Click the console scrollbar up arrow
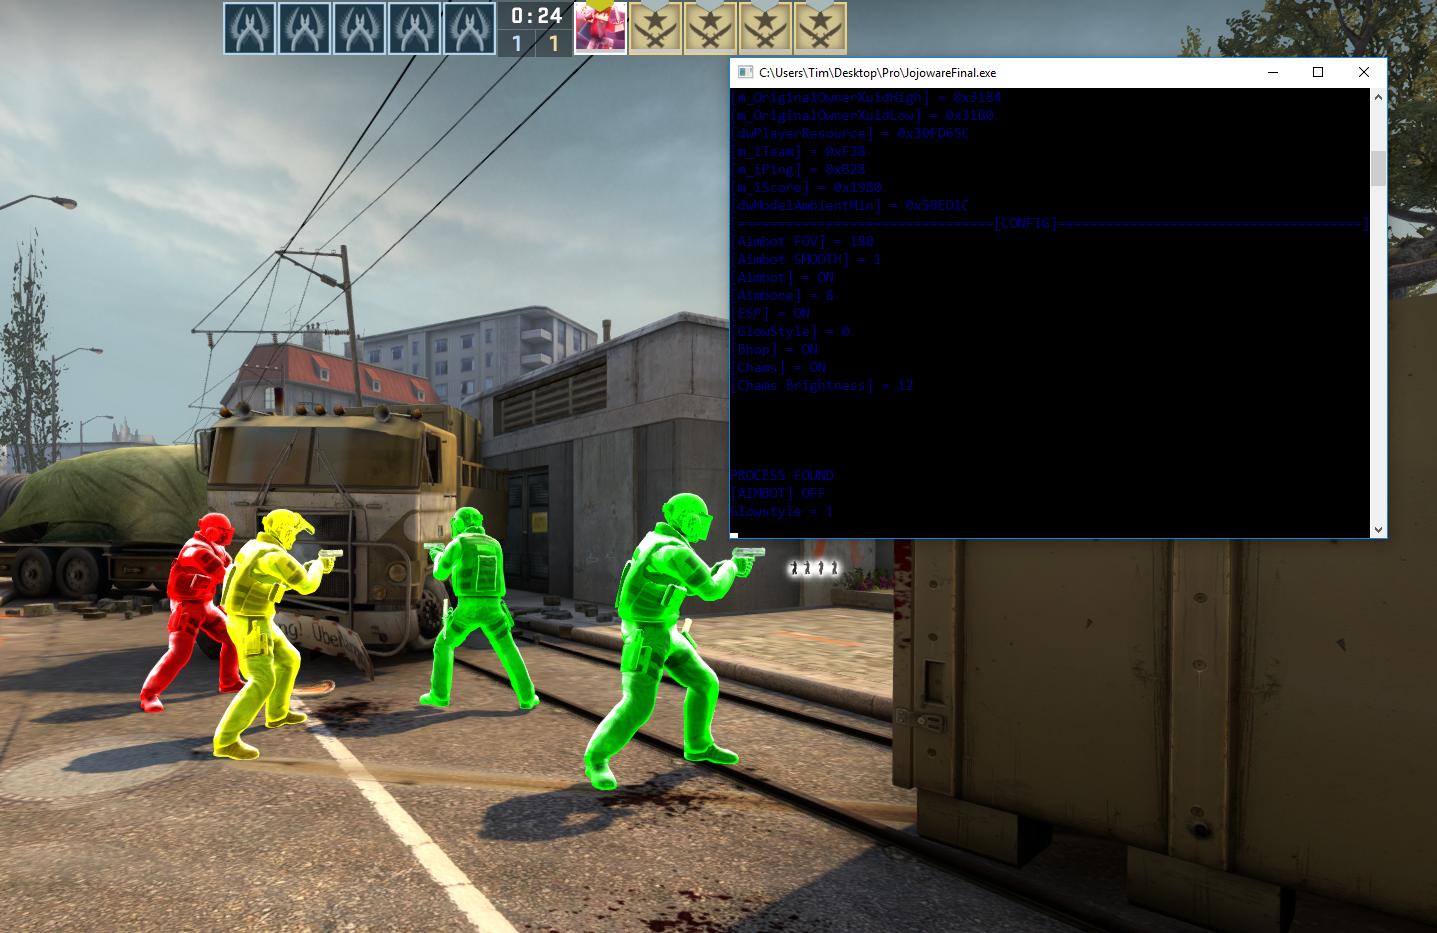Image resolution: width=1437 pixels, height=933 pixels. point(1378,97)
